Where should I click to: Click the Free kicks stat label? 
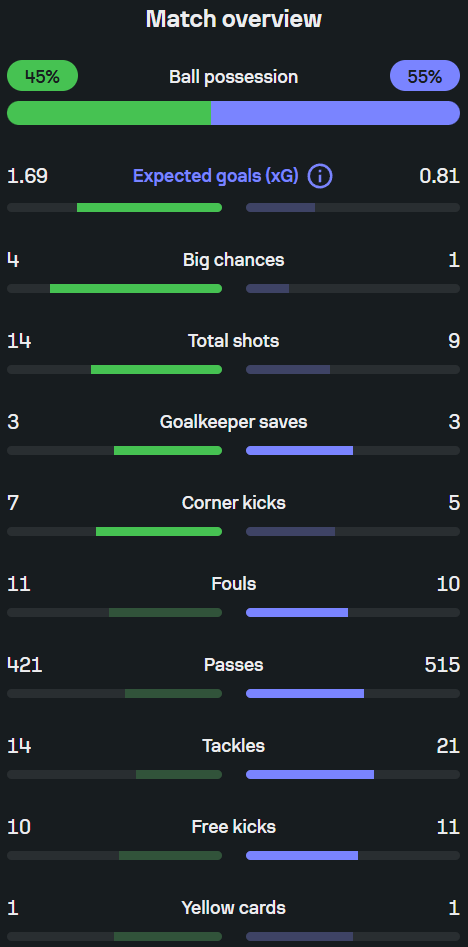point(234,826)
